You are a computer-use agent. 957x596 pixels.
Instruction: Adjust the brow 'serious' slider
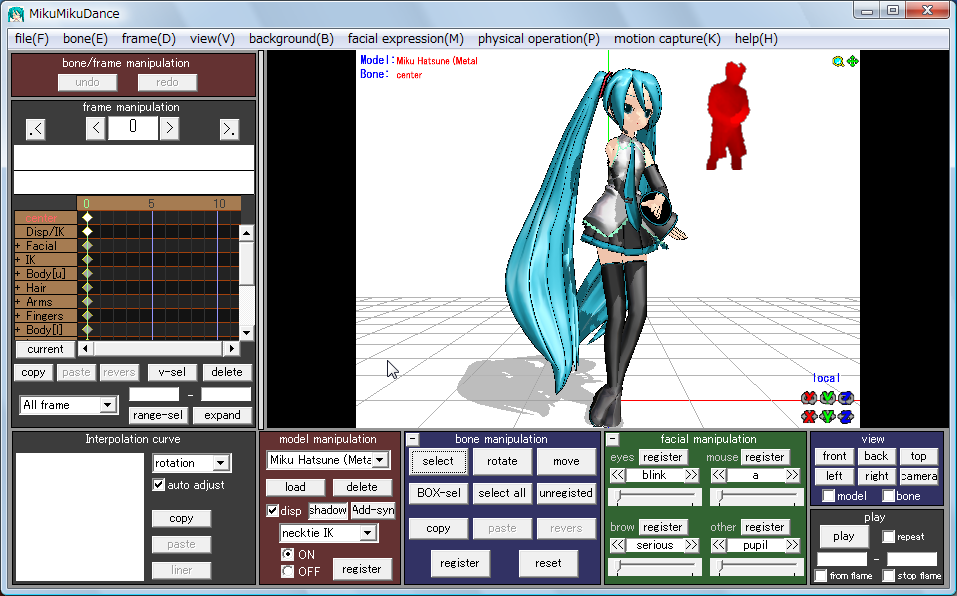[x=655, y=567]
